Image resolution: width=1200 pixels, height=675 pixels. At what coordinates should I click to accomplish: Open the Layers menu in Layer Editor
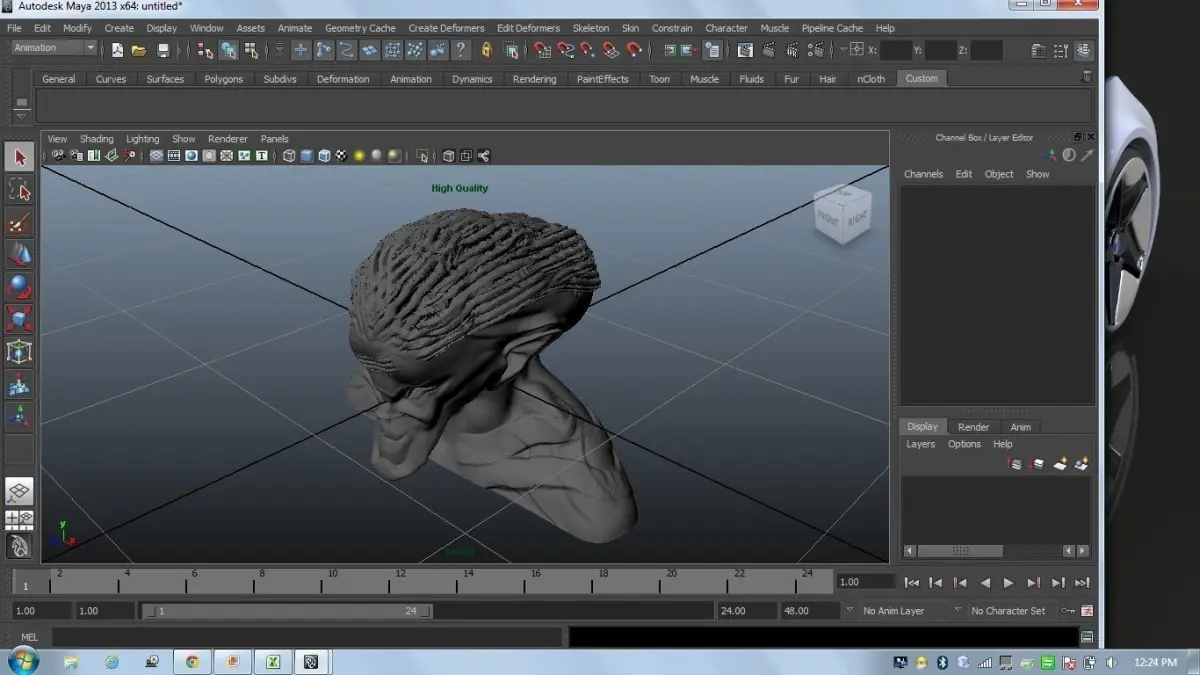pyautogui.click(x=920, y=444)
